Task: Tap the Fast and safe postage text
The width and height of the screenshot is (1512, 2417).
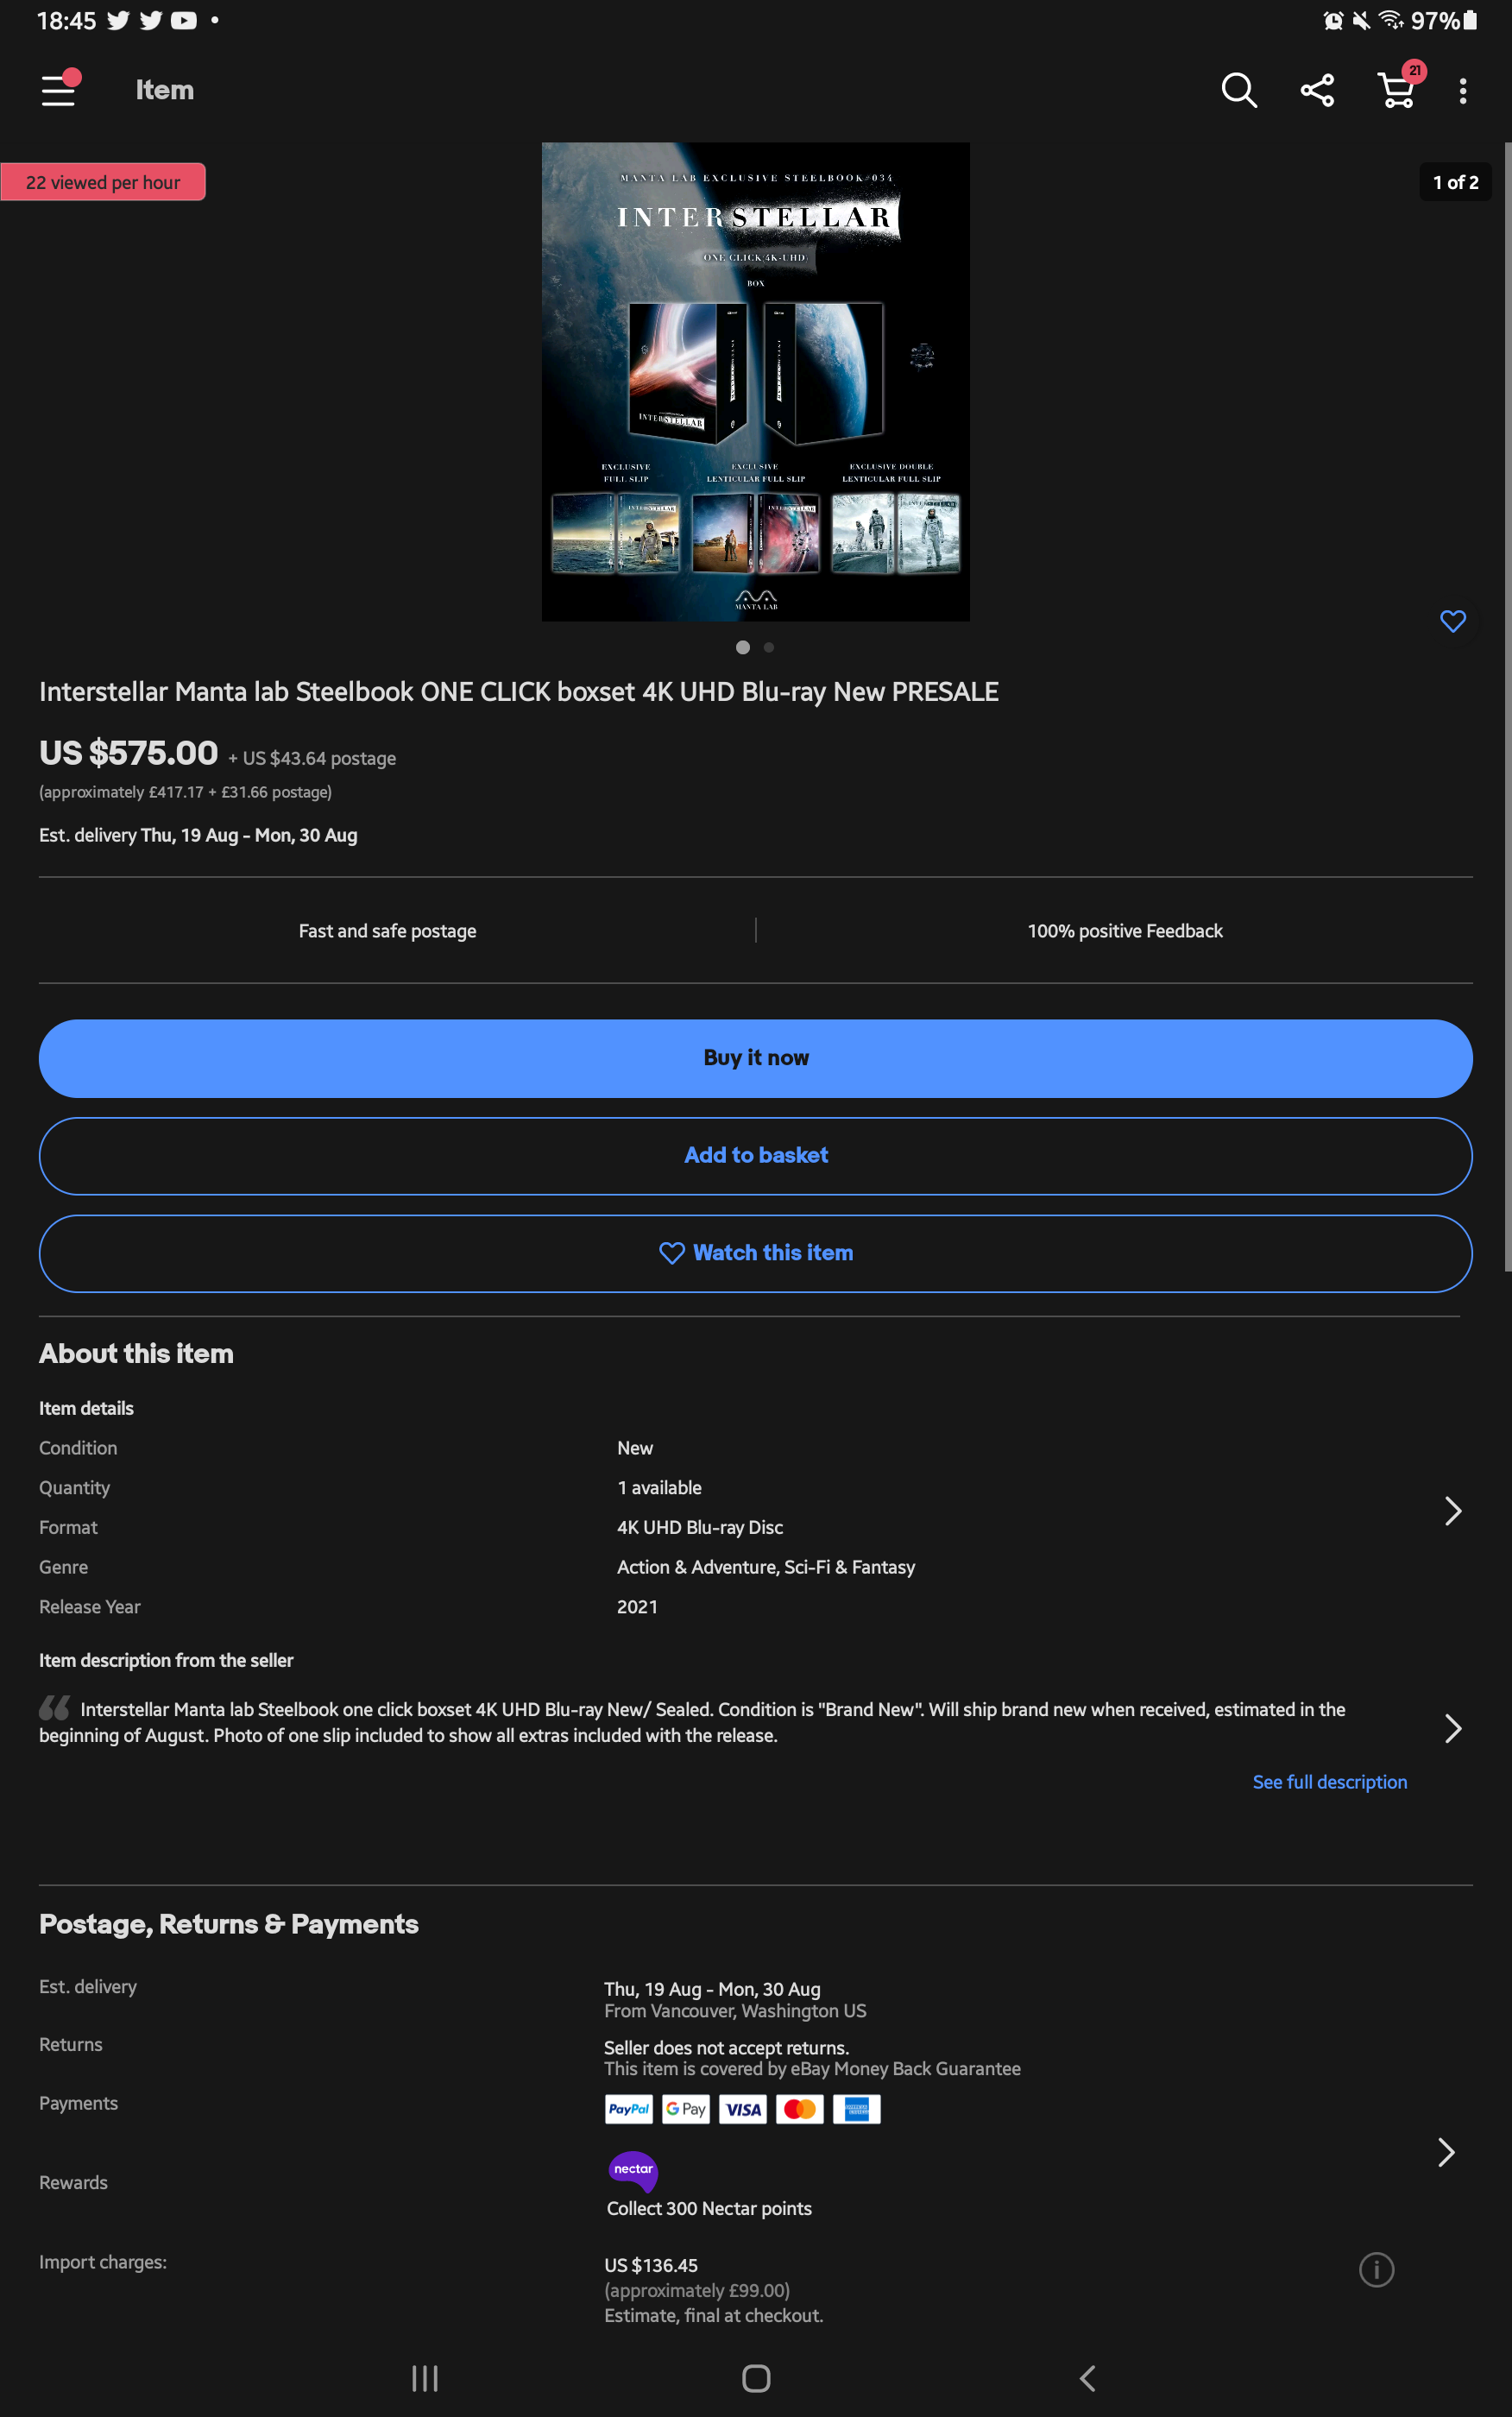Action: tap(388, 931)
